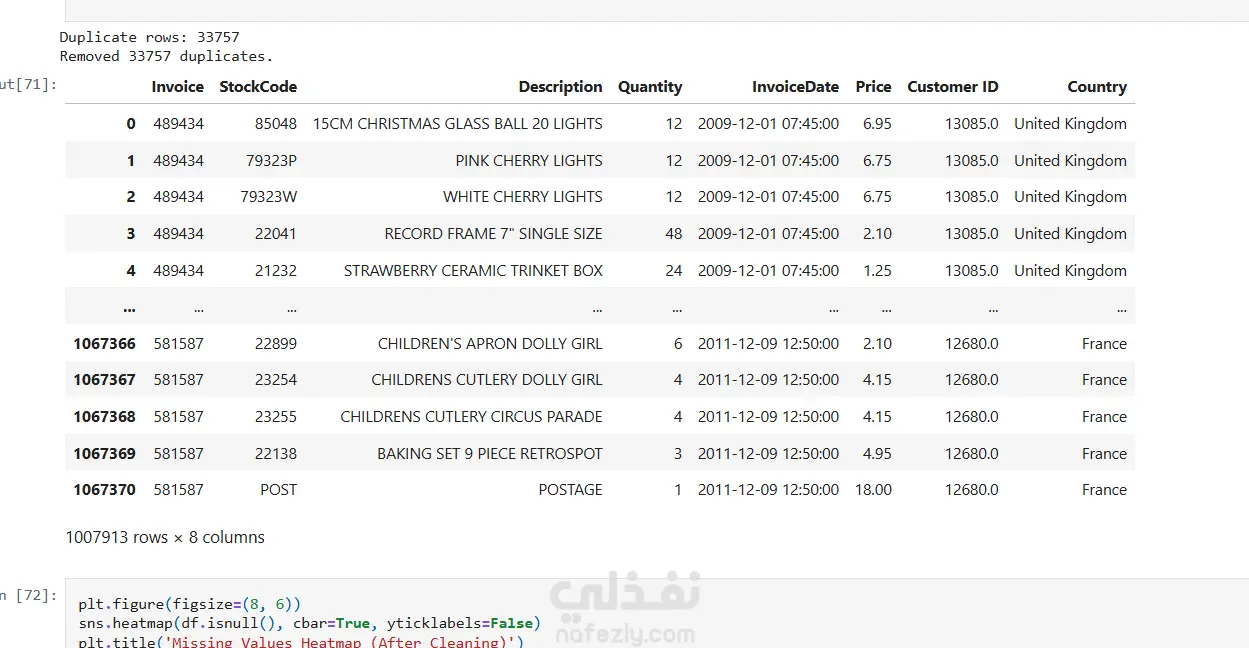1249x648 pixels.
Task: Select row index 4
Action: (130, 271)
